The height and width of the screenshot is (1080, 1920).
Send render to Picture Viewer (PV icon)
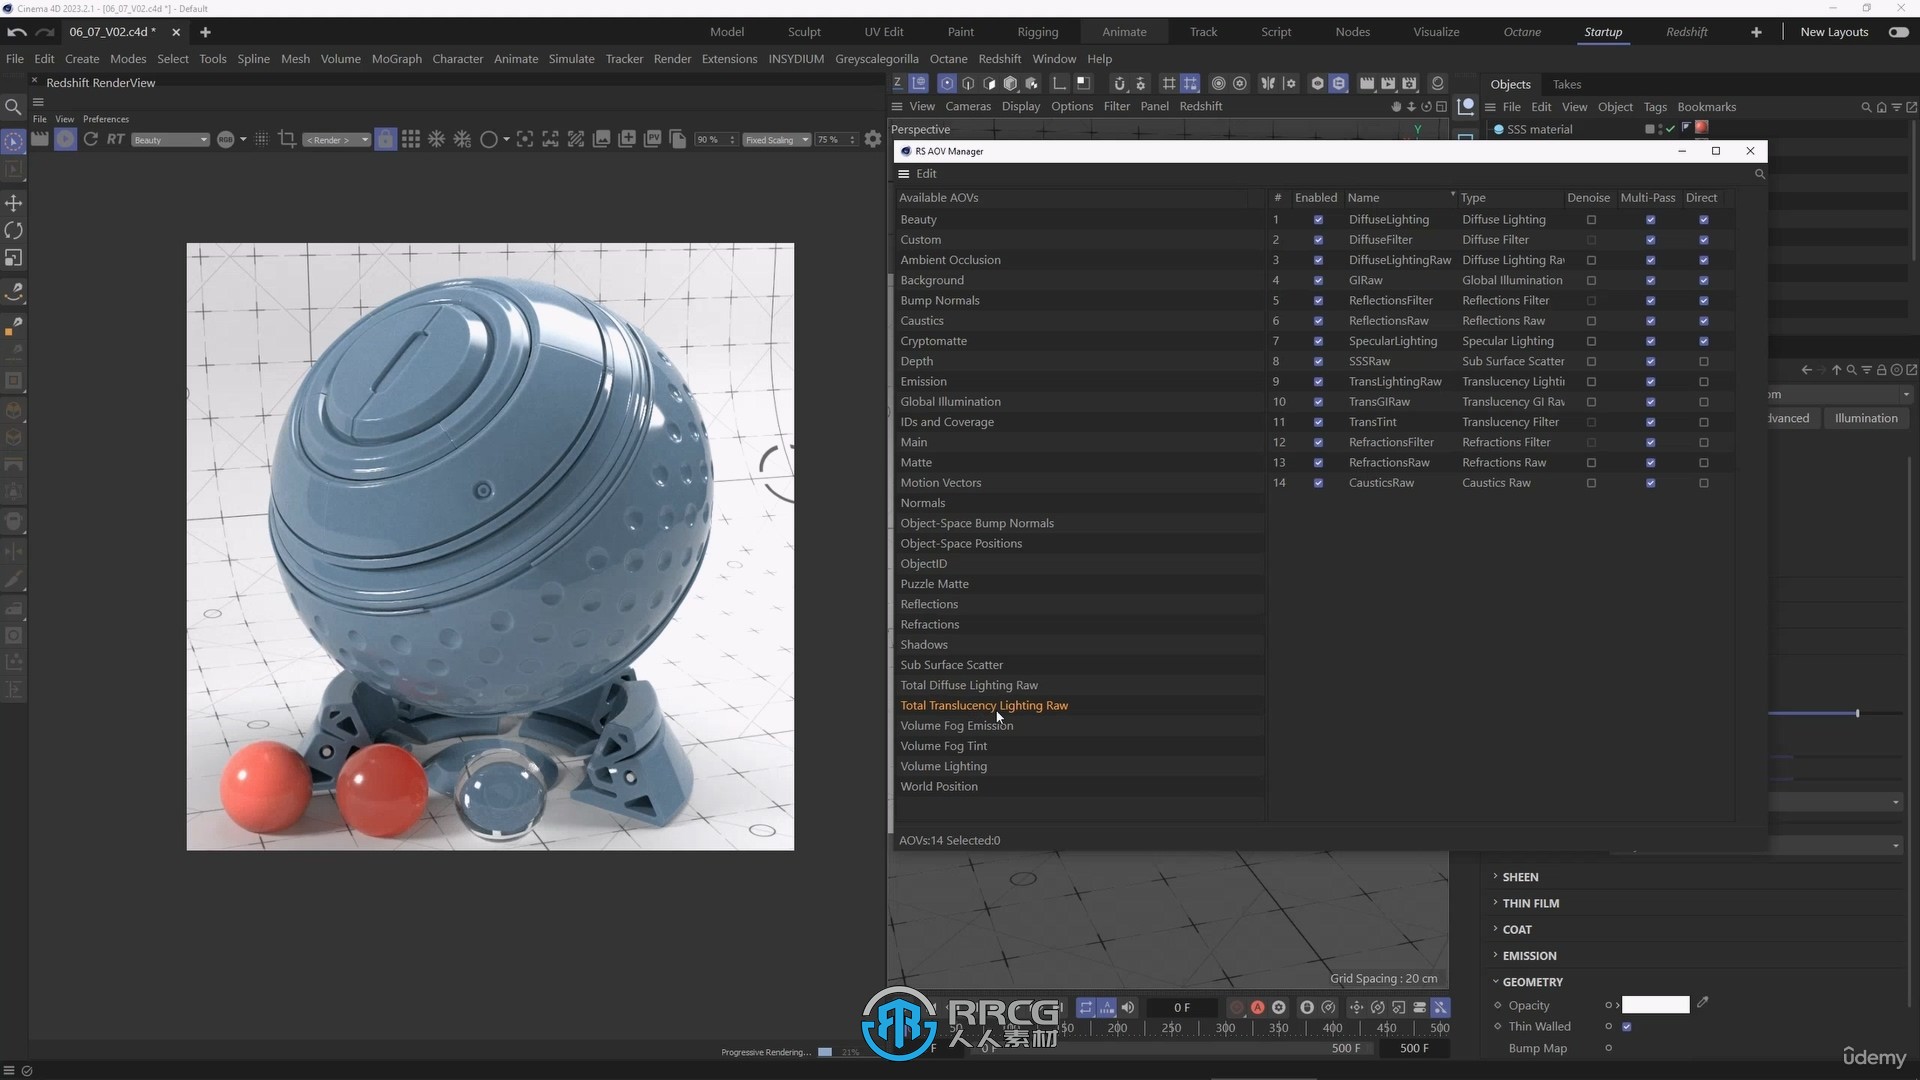point(652,139)
